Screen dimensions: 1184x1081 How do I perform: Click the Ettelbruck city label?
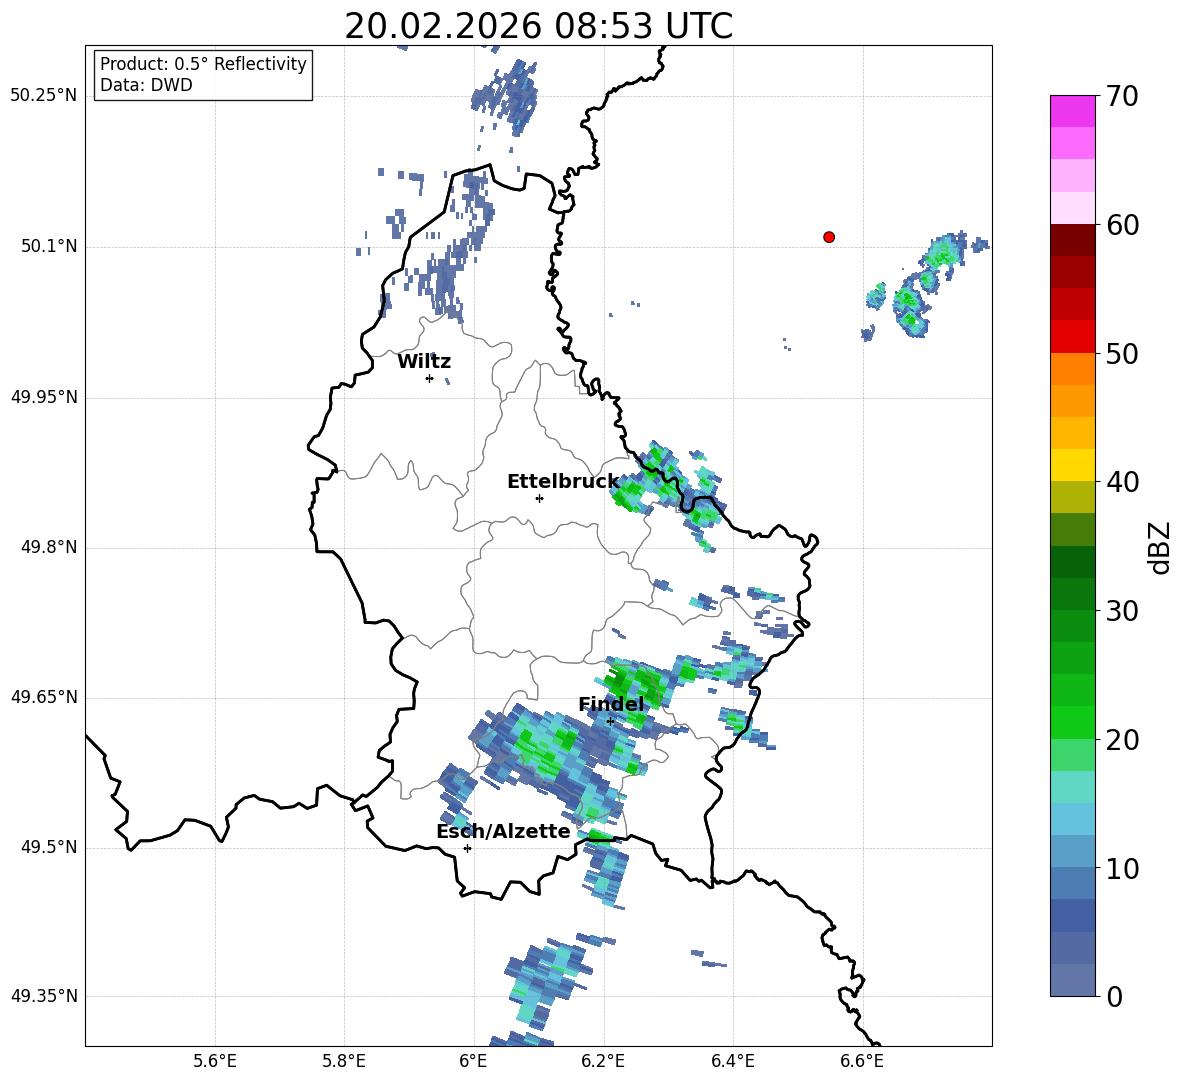(563, 482)
